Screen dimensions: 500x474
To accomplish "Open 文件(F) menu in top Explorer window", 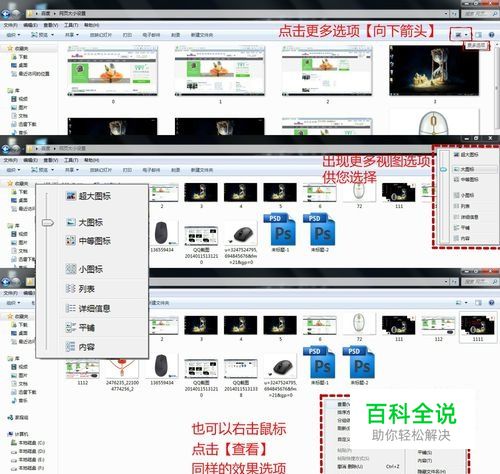I will 10,25.
